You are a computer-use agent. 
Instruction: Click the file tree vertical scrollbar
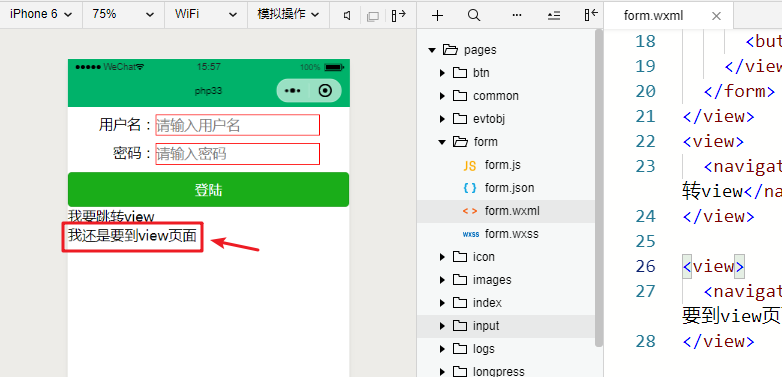599,188
